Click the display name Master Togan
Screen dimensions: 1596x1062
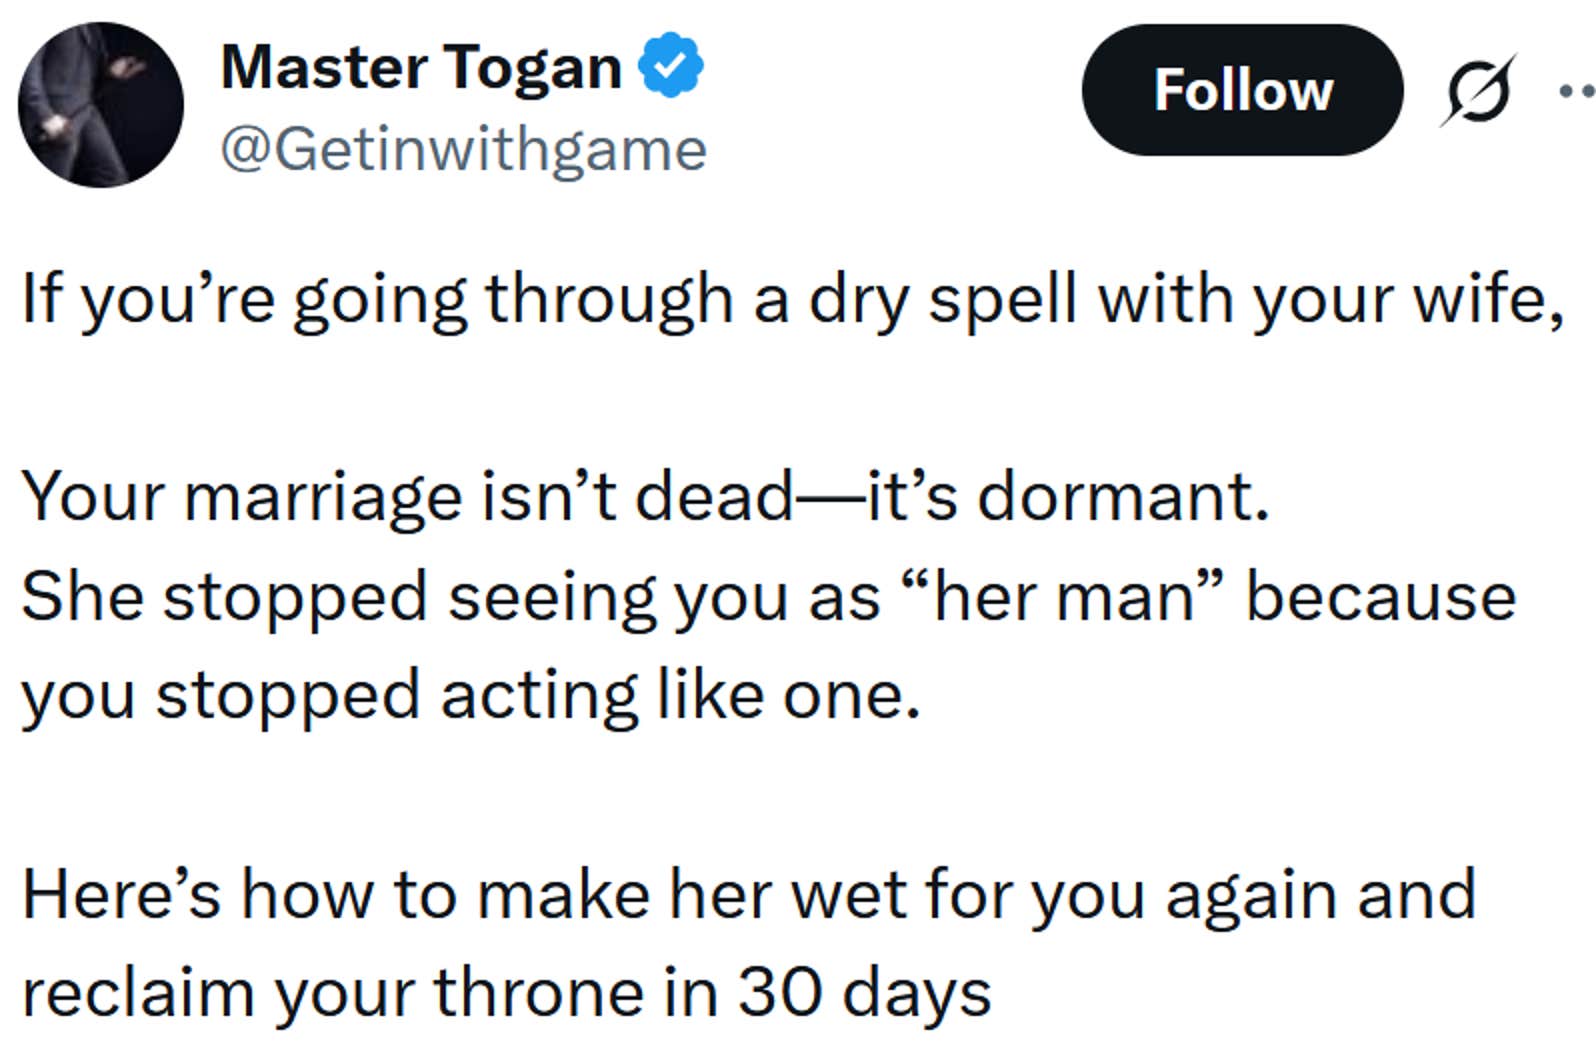point(420,65)
